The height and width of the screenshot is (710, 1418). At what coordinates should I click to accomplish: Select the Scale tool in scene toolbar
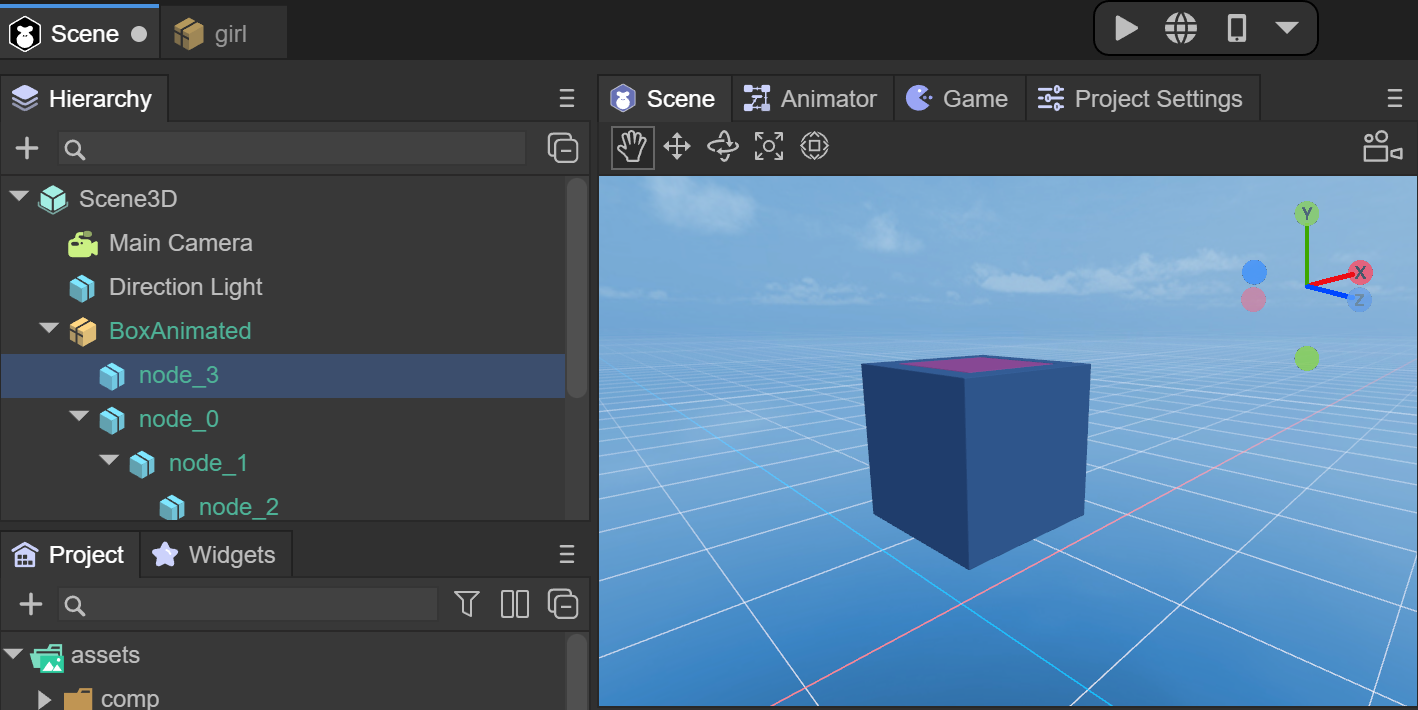[768, 148]
